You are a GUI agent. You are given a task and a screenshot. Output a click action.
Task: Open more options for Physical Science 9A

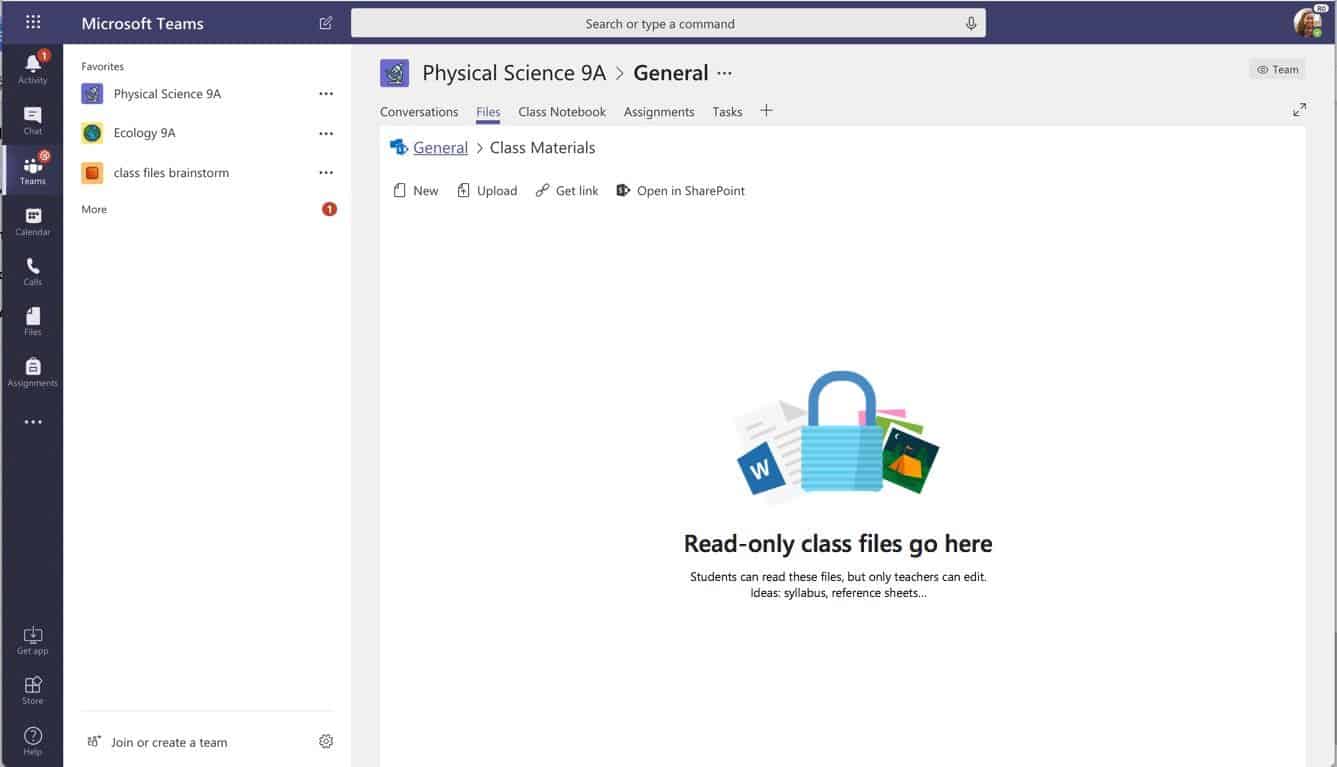(326, 94)
